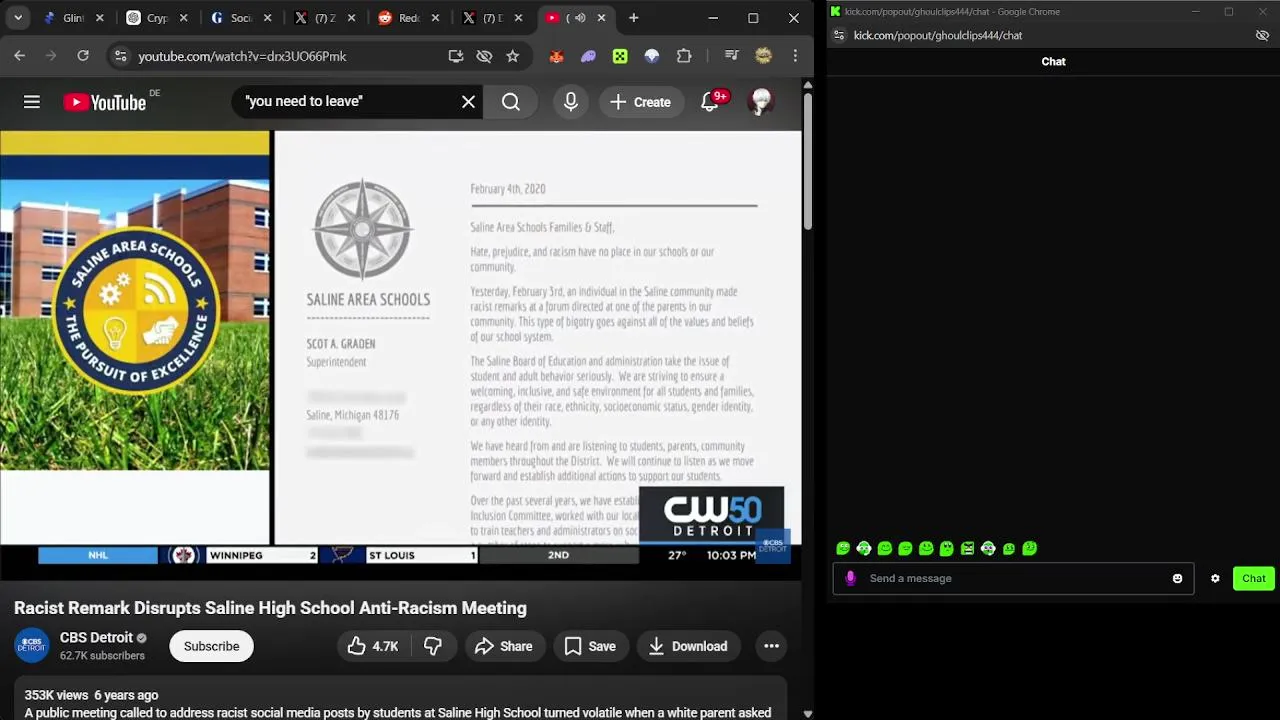
Task: Open CBS Detroit channel avatar
Action: pos(32,646)
